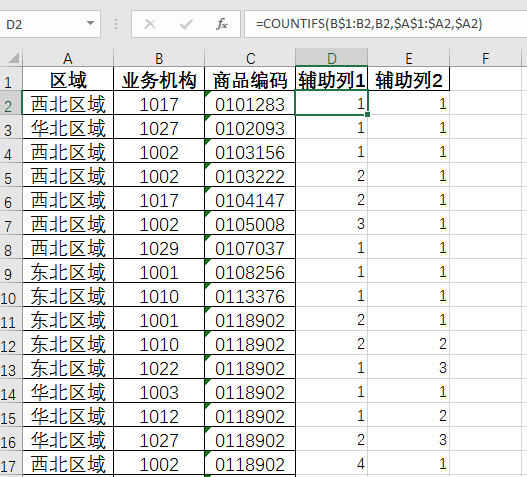This screenshot has height=477, width=527.
Task: Click 西北区域 in row 17
Action: point(68,464)
